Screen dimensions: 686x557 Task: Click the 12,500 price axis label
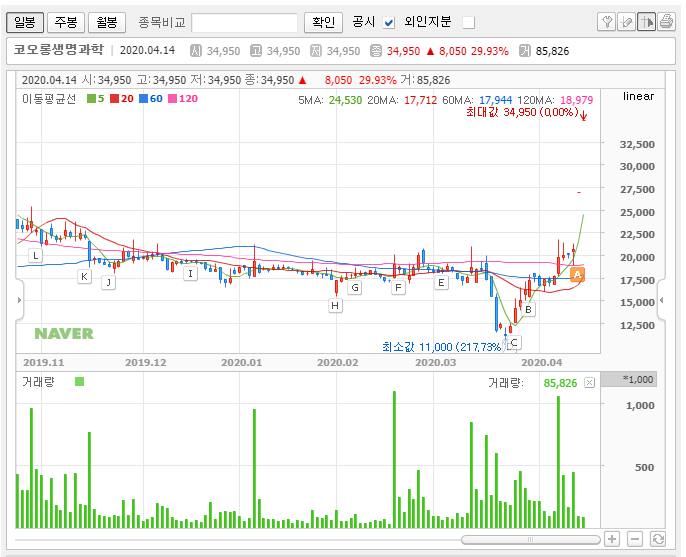click(x=637, y=325)
